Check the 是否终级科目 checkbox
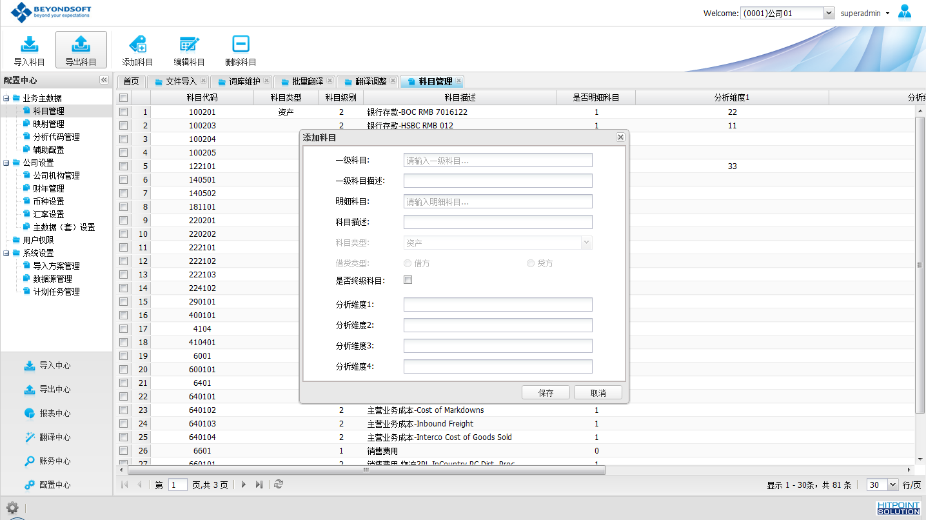Image resolution: width=926 pixels, height=520 pixels. click(x=408, y=280)
